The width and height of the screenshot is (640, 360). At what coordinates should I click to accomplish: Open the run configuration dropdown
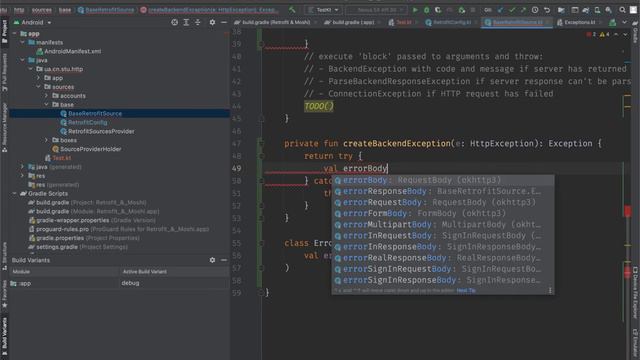(x=324, y=9)
